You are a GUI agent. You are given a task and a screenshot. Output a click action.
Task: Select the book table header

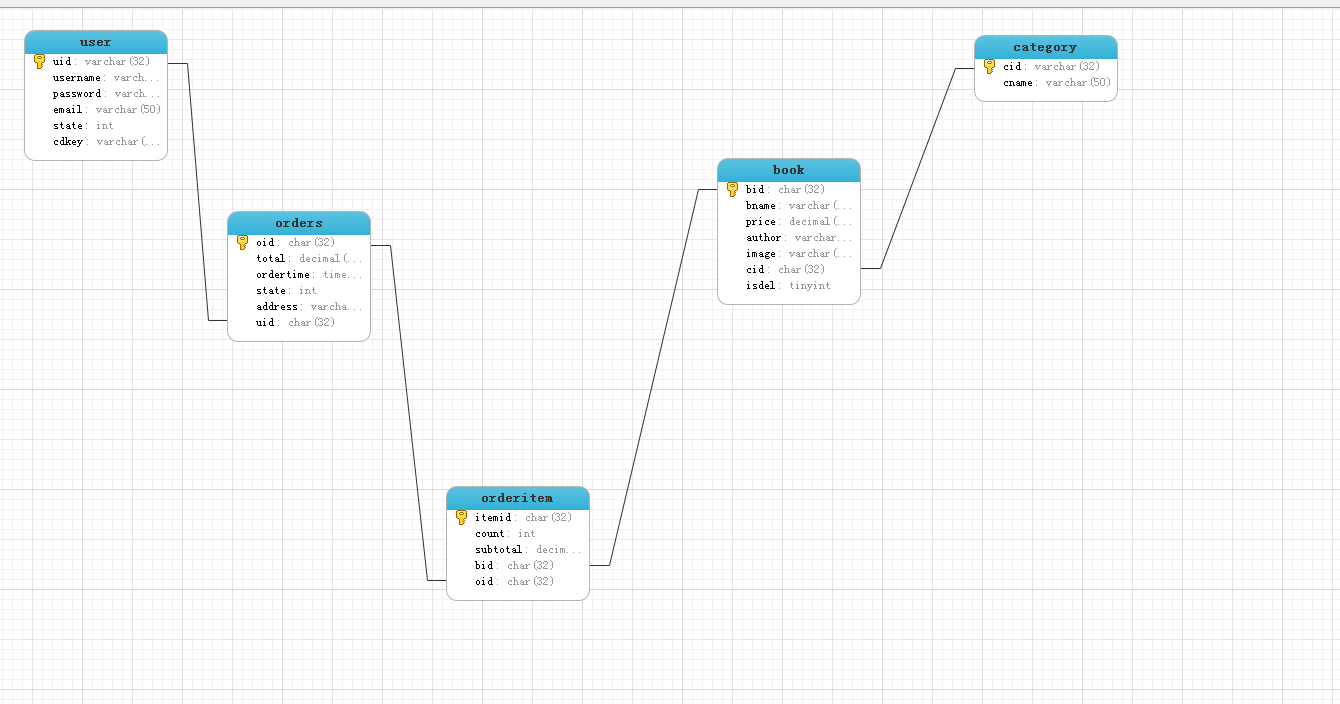pyautogui.click(x=789, y=170)
